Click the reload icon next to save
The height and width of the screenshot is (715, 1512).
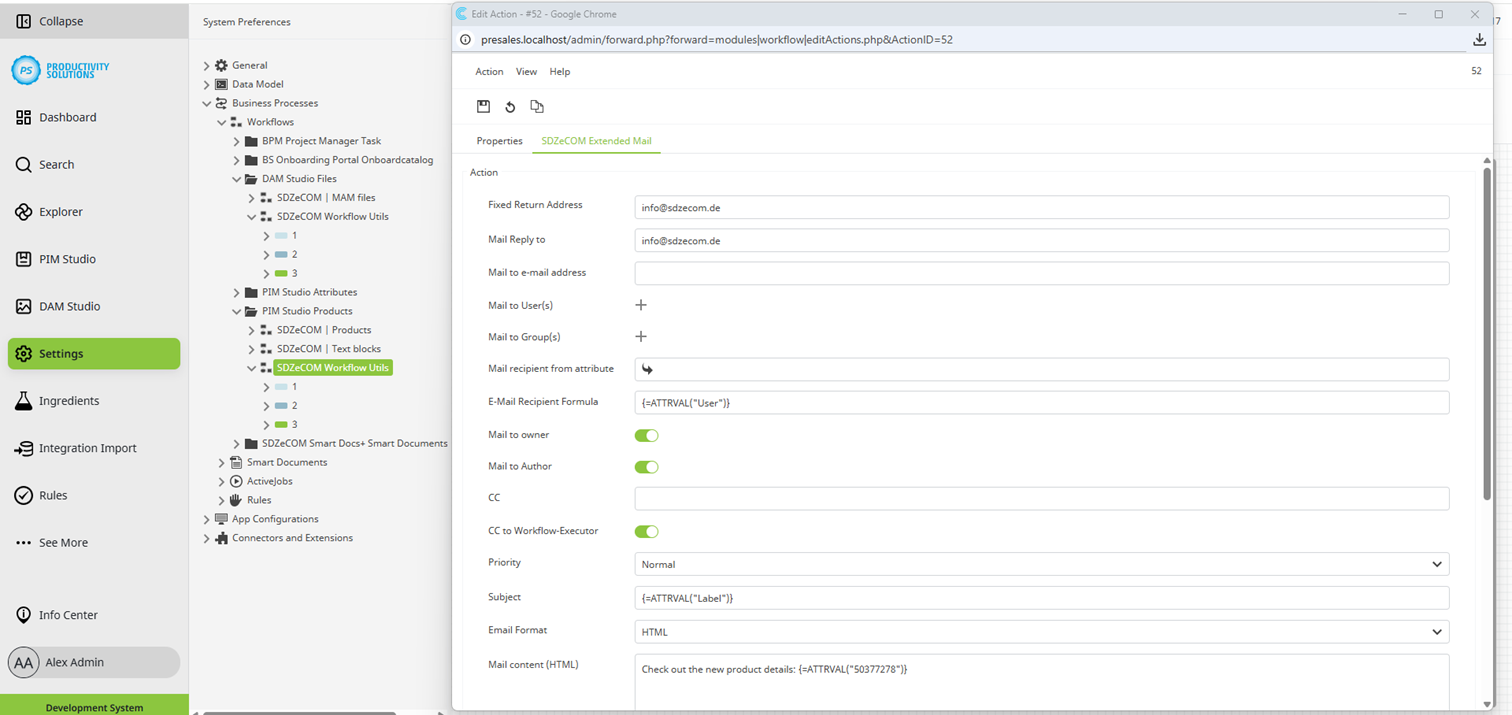pos(510,106)
